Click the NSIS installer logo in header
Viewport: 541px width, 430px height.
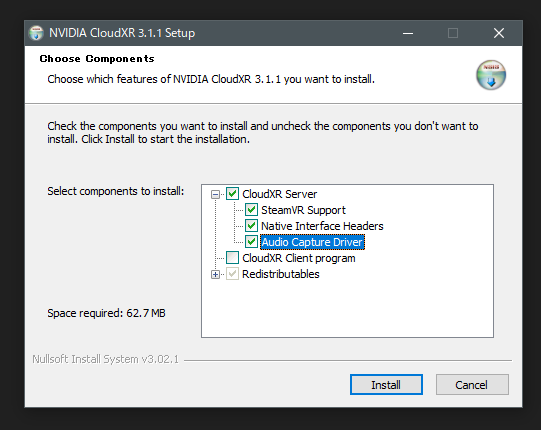pos(491,75)
